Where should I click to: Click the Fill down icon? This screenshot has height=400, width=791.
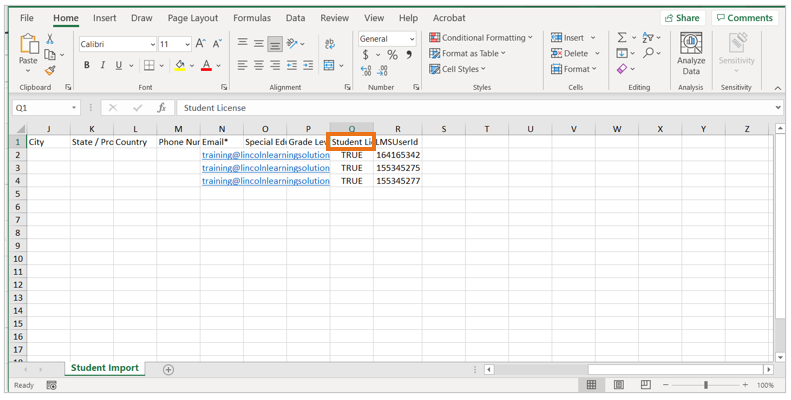[622, 53]
